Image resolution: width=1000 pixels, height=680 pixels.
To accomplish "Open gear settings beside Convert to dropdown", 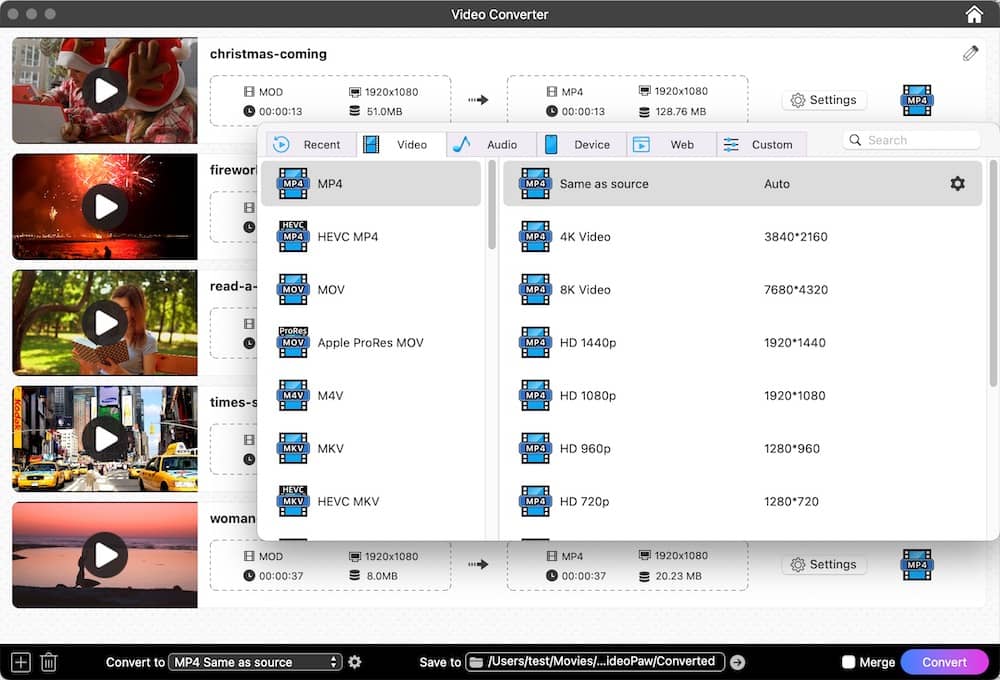I will 355,662.
